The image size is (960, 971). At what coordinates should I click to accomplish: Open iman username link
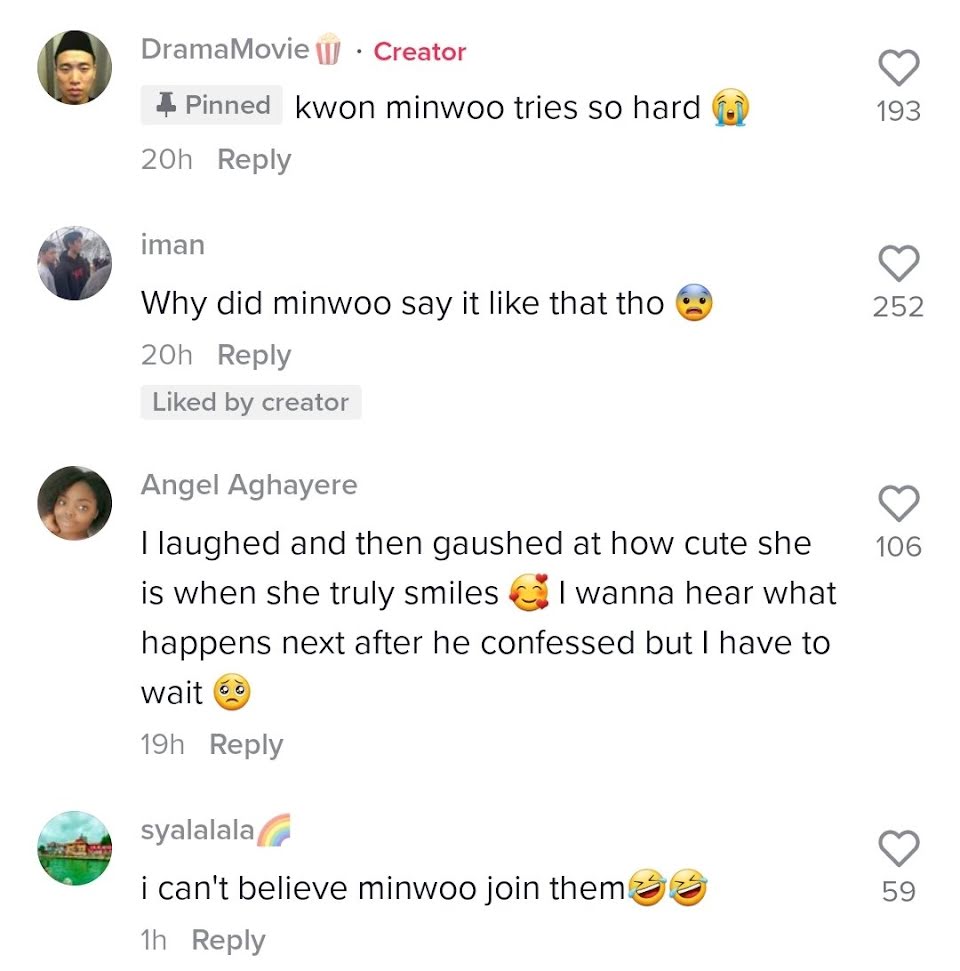click(x=172, y=245)
